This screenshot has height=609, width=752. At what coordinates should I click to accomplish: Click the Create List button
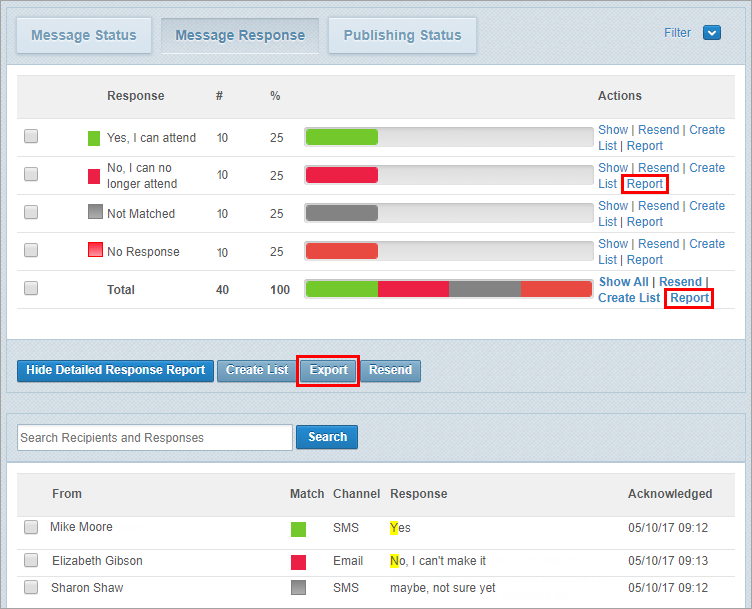click(257, 371)
